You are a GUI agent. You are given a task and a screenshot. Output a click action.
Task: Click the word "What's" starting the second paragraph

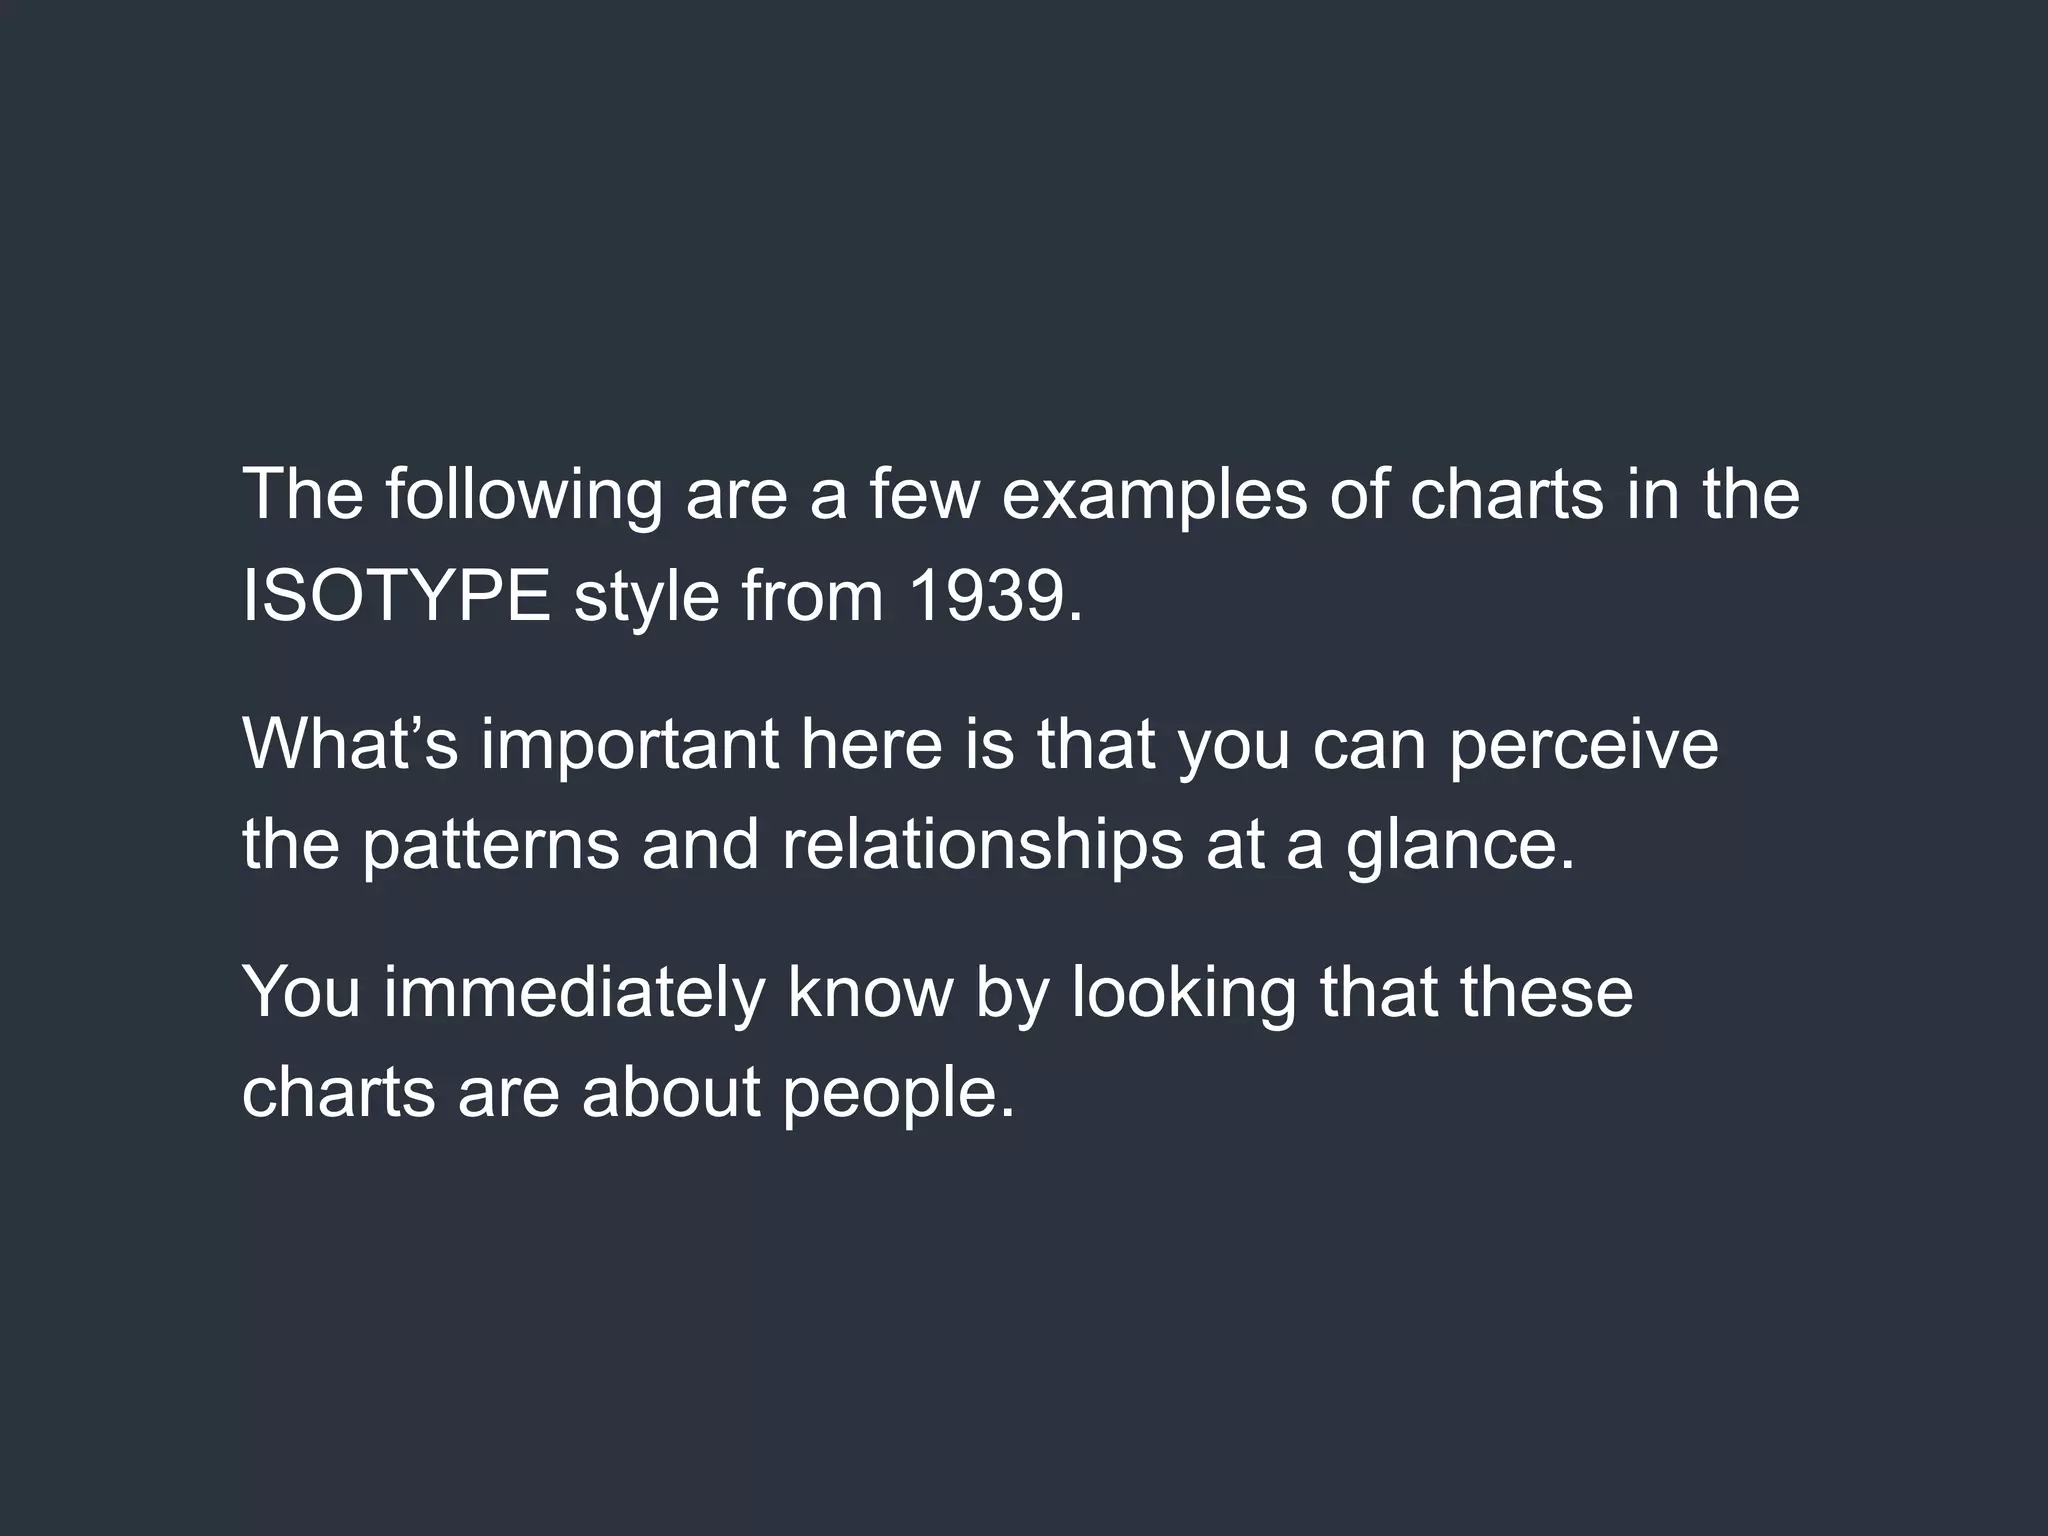click(x=350, y=745)
